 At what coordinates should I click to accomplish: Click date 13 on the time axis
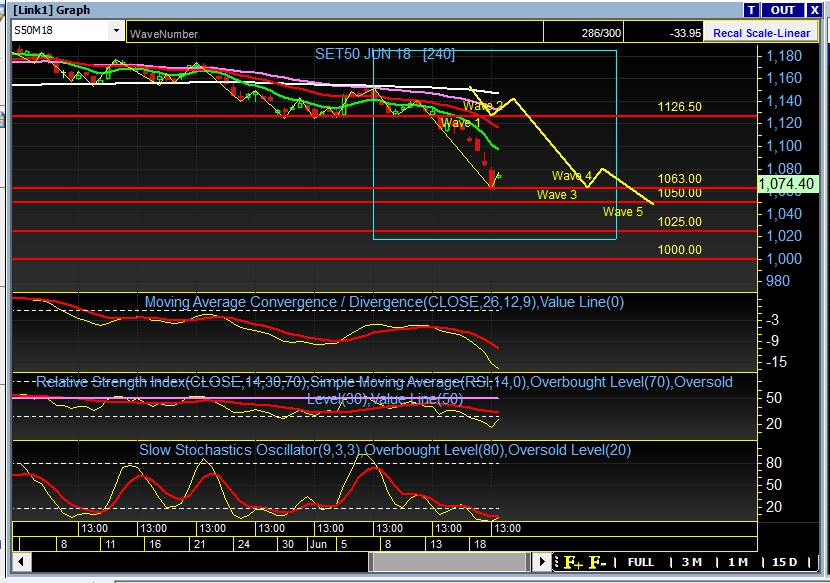436,544
